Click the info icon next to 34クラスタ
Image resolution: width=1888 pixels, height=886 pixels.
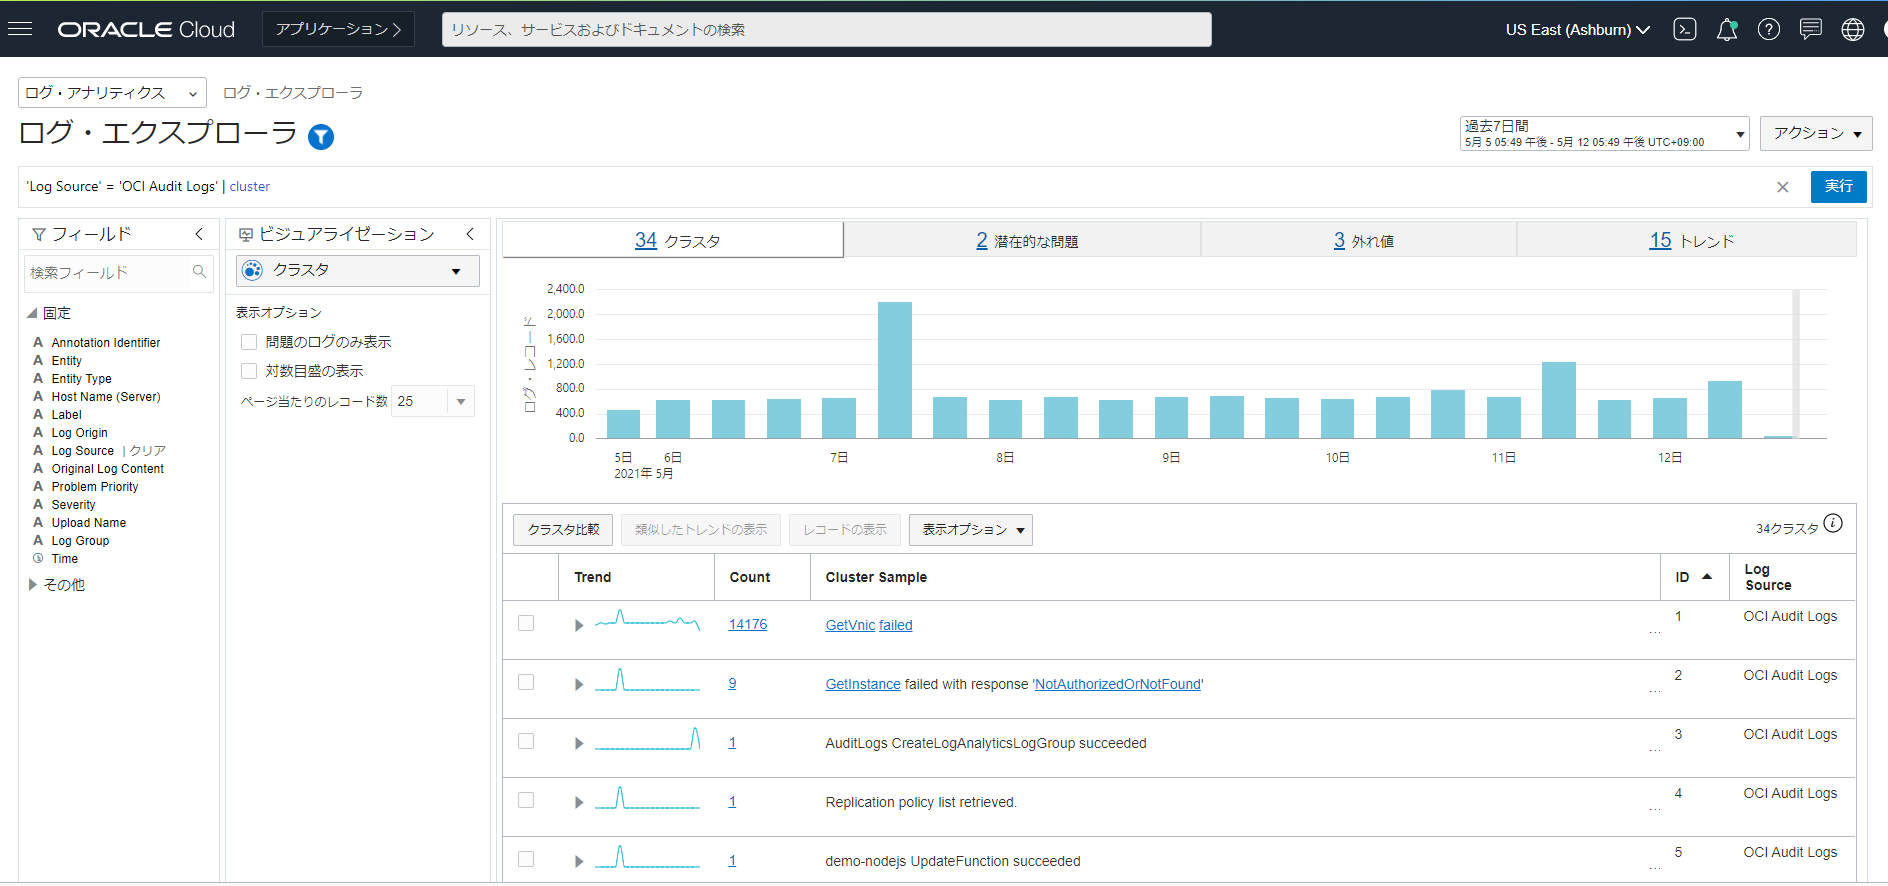click(1833, 524)
